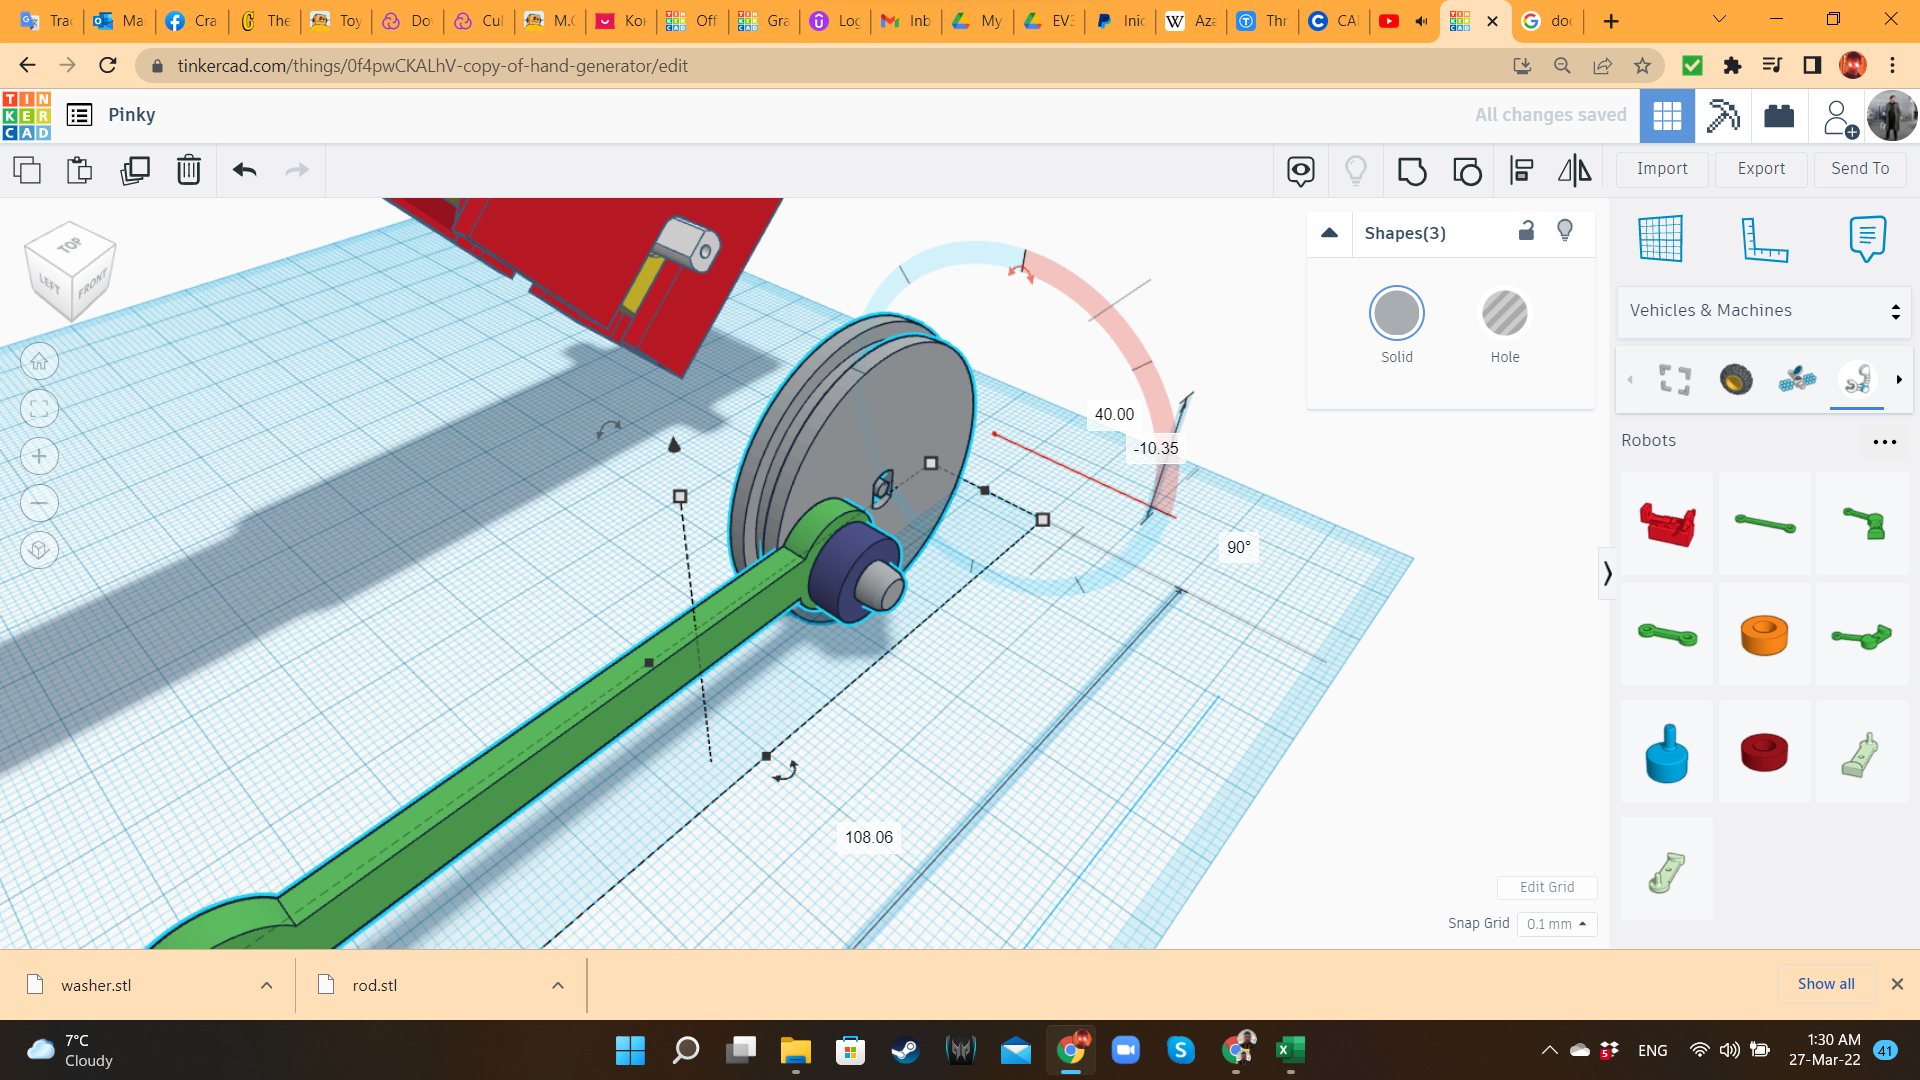Open the Notes tool
The image size is (1920, 1080).
(1867, 239)
